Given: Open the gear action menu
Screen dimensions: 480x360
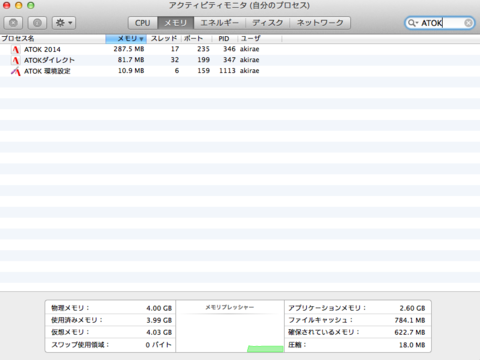Looking at the screenshot, I should (x=64, y=23).
